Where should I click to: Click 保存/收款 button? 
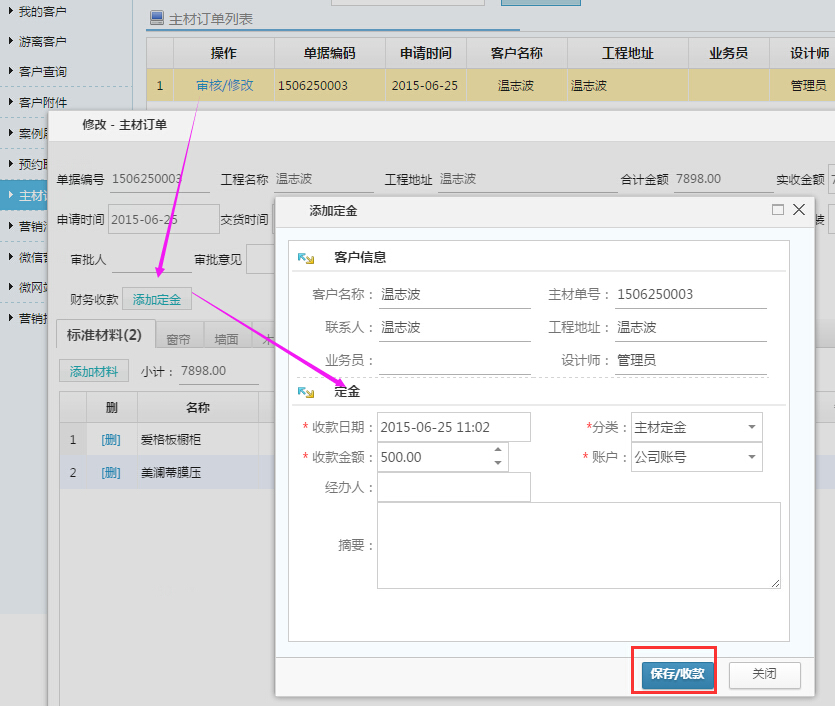tap(677, 674)
